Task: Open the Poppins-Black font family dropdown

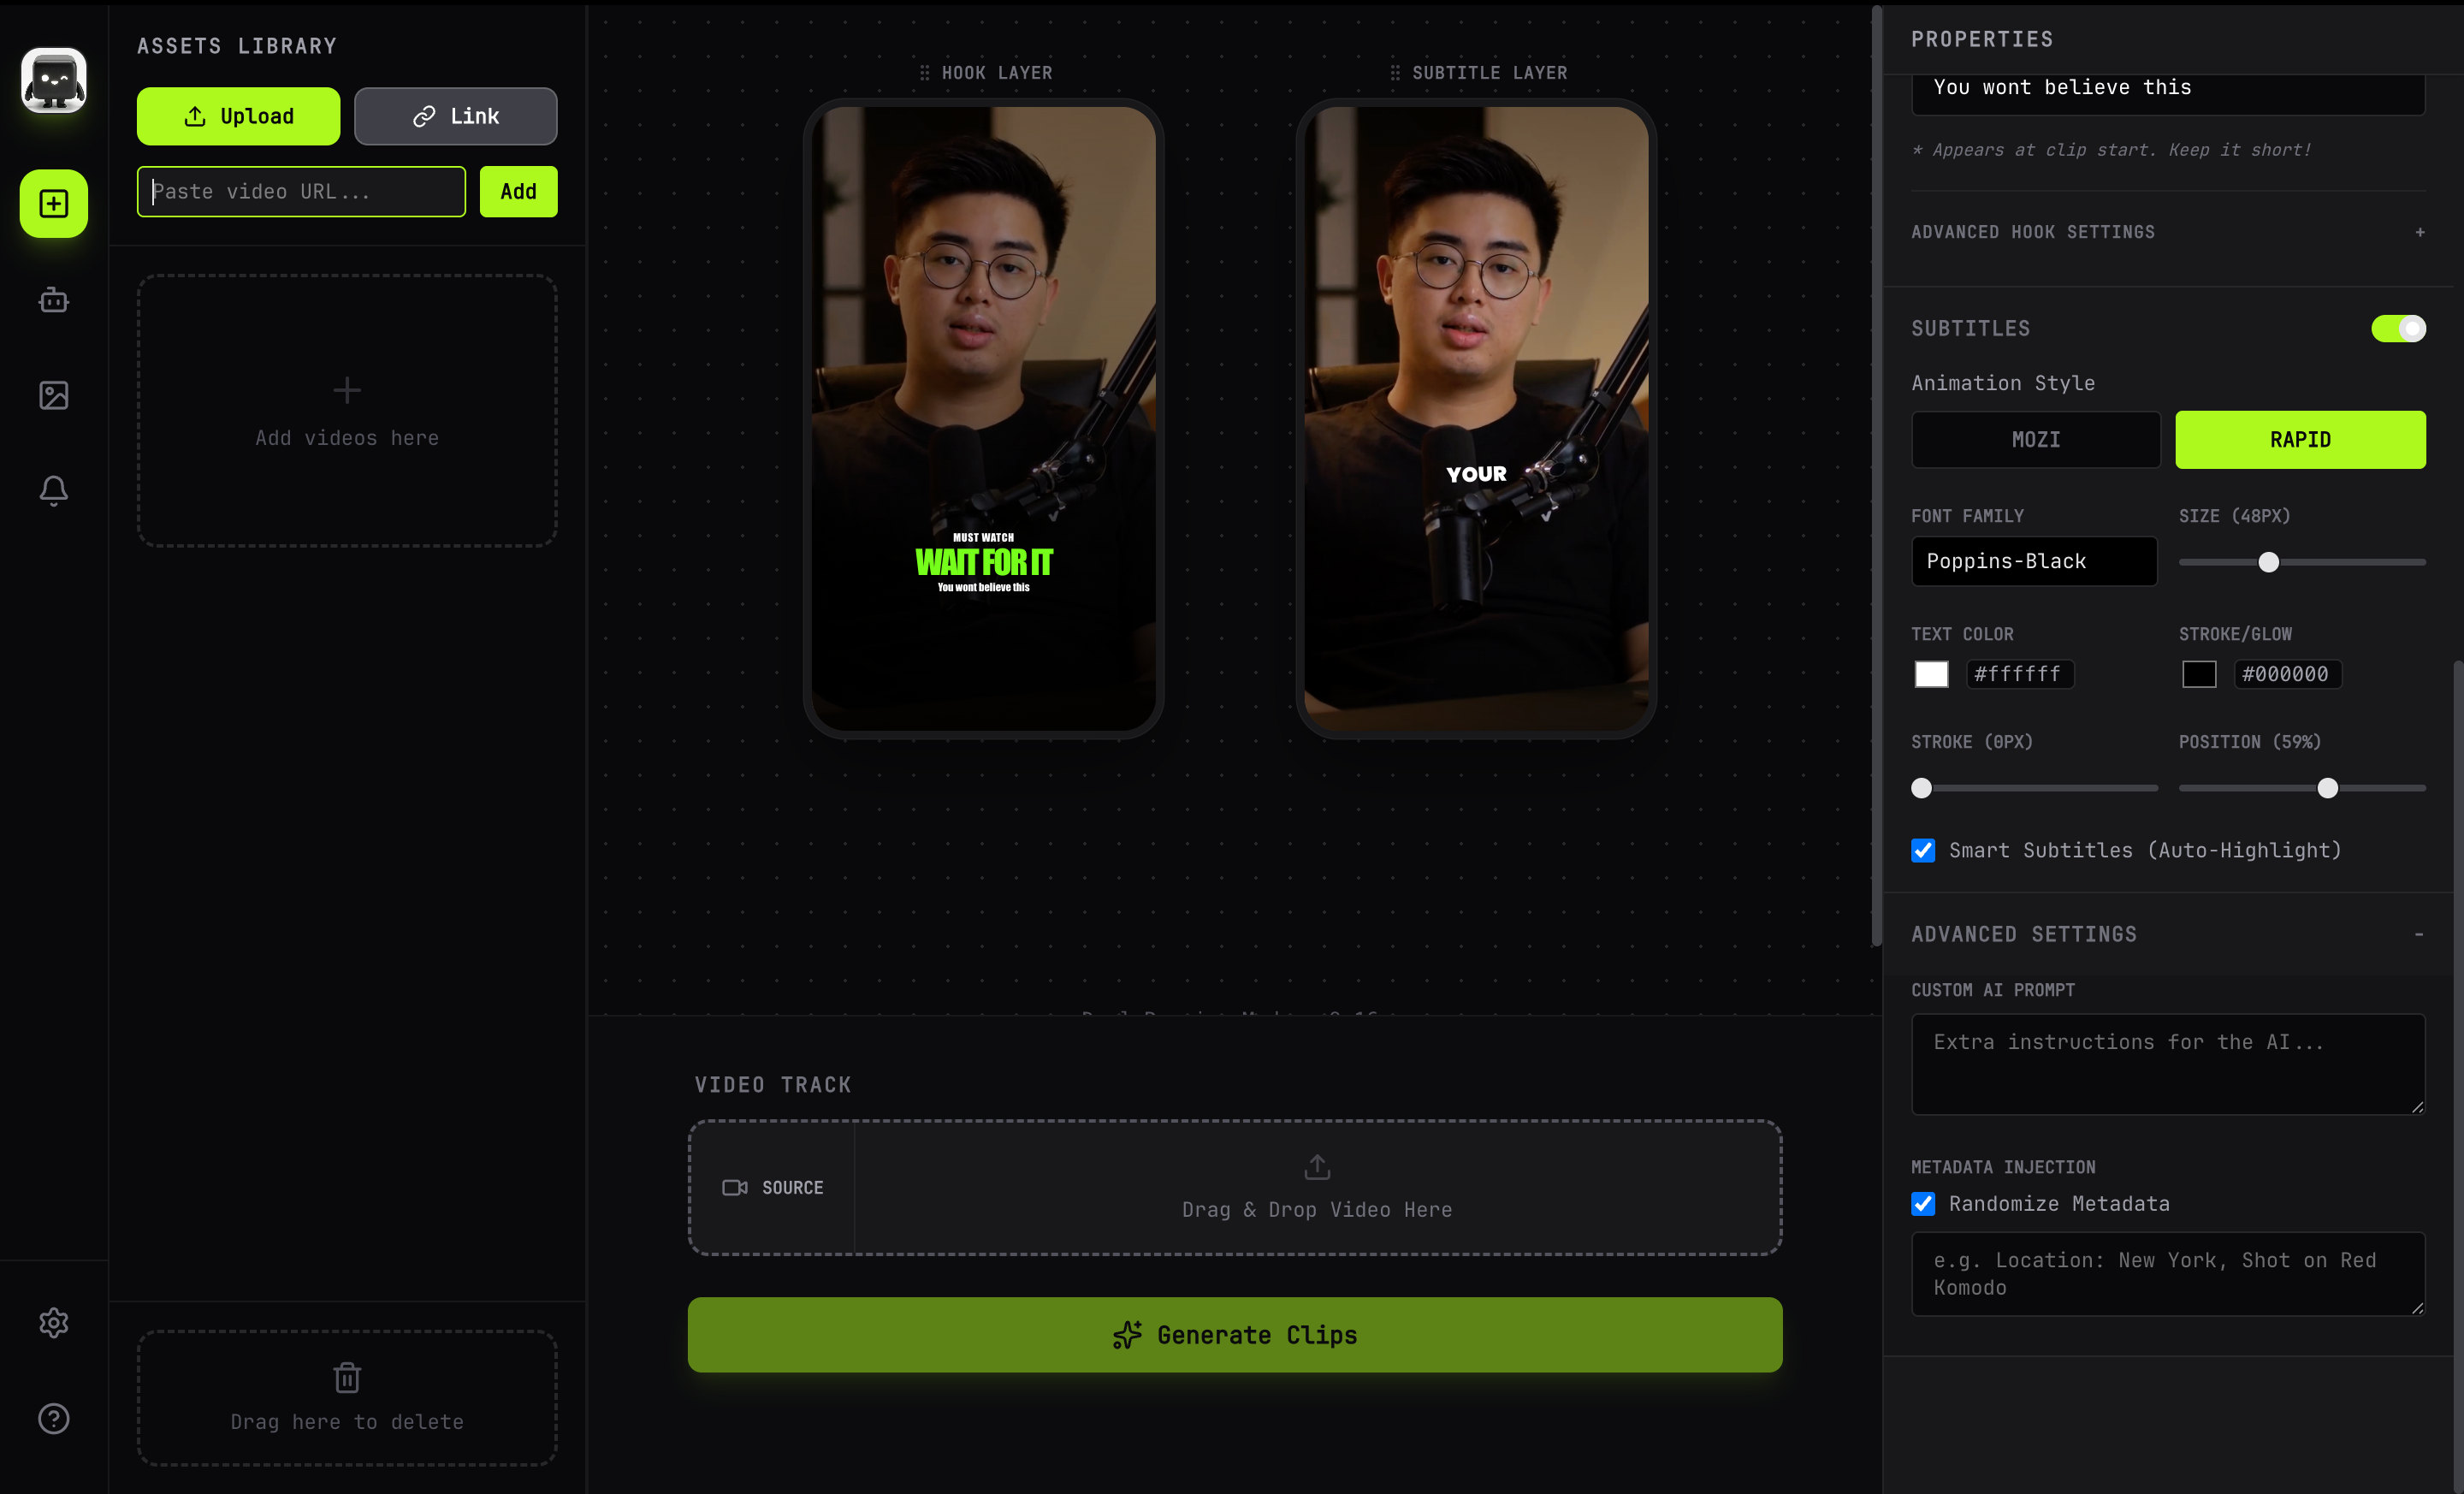Action: click(2033, 561)
